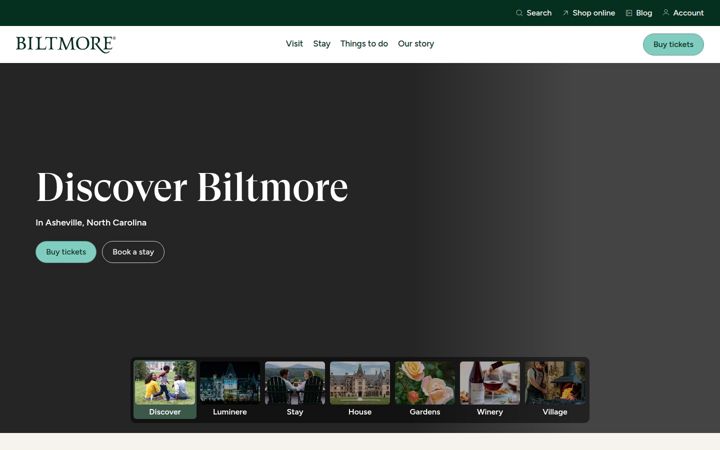Screen dimensions: 720x450
Task: Select the Gardens thumbnail
Action: click(x=425, y=389)
